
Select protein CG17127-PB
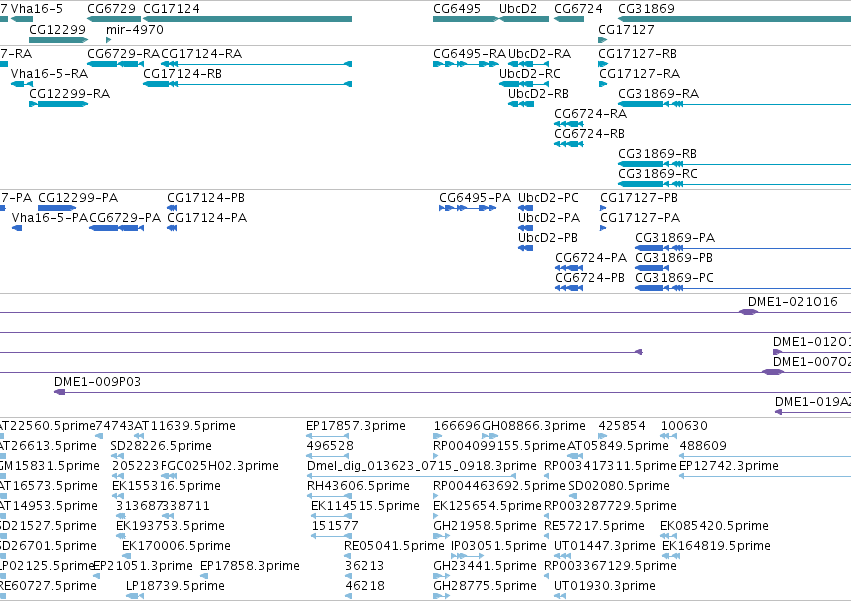tap(639, 198)
